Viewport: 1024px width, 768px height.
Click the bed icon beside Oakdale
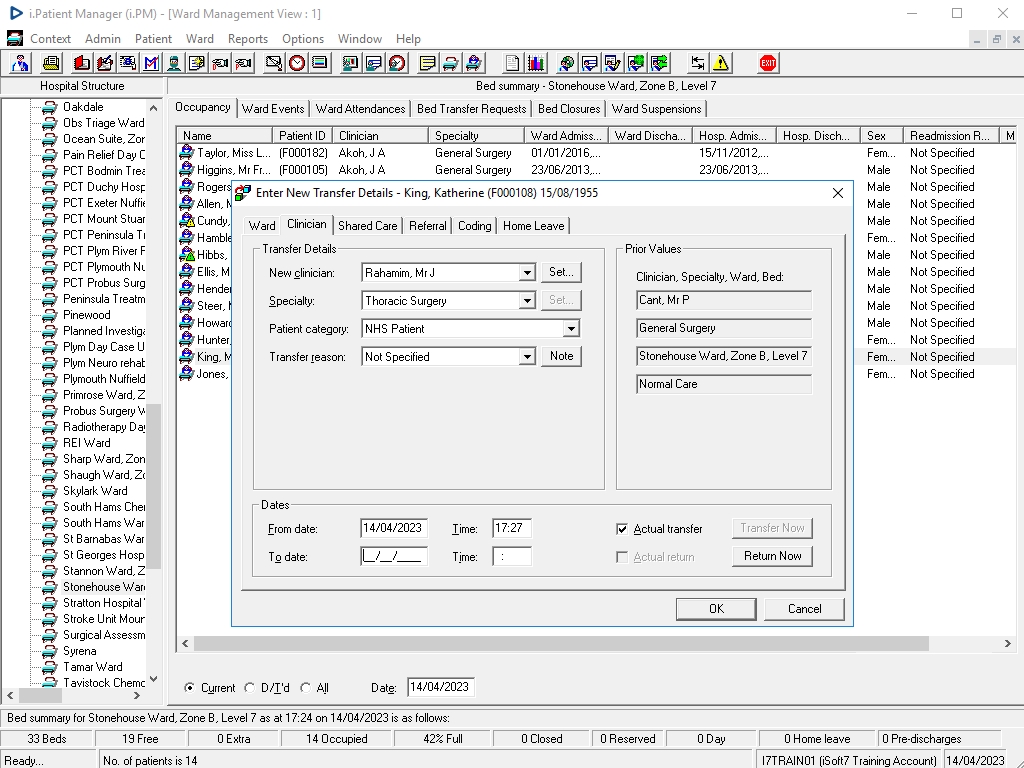point(50,107)
